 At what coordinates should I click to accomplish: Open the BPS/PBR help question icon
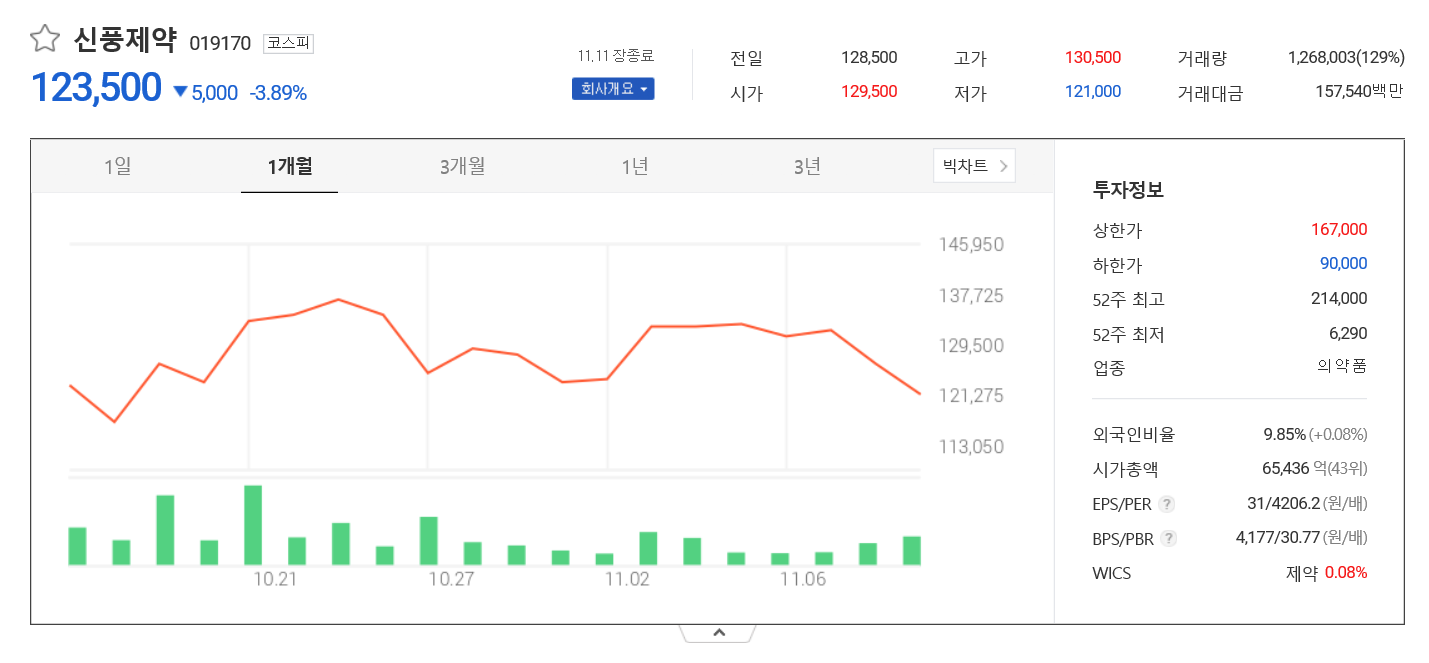(1168, 539)
